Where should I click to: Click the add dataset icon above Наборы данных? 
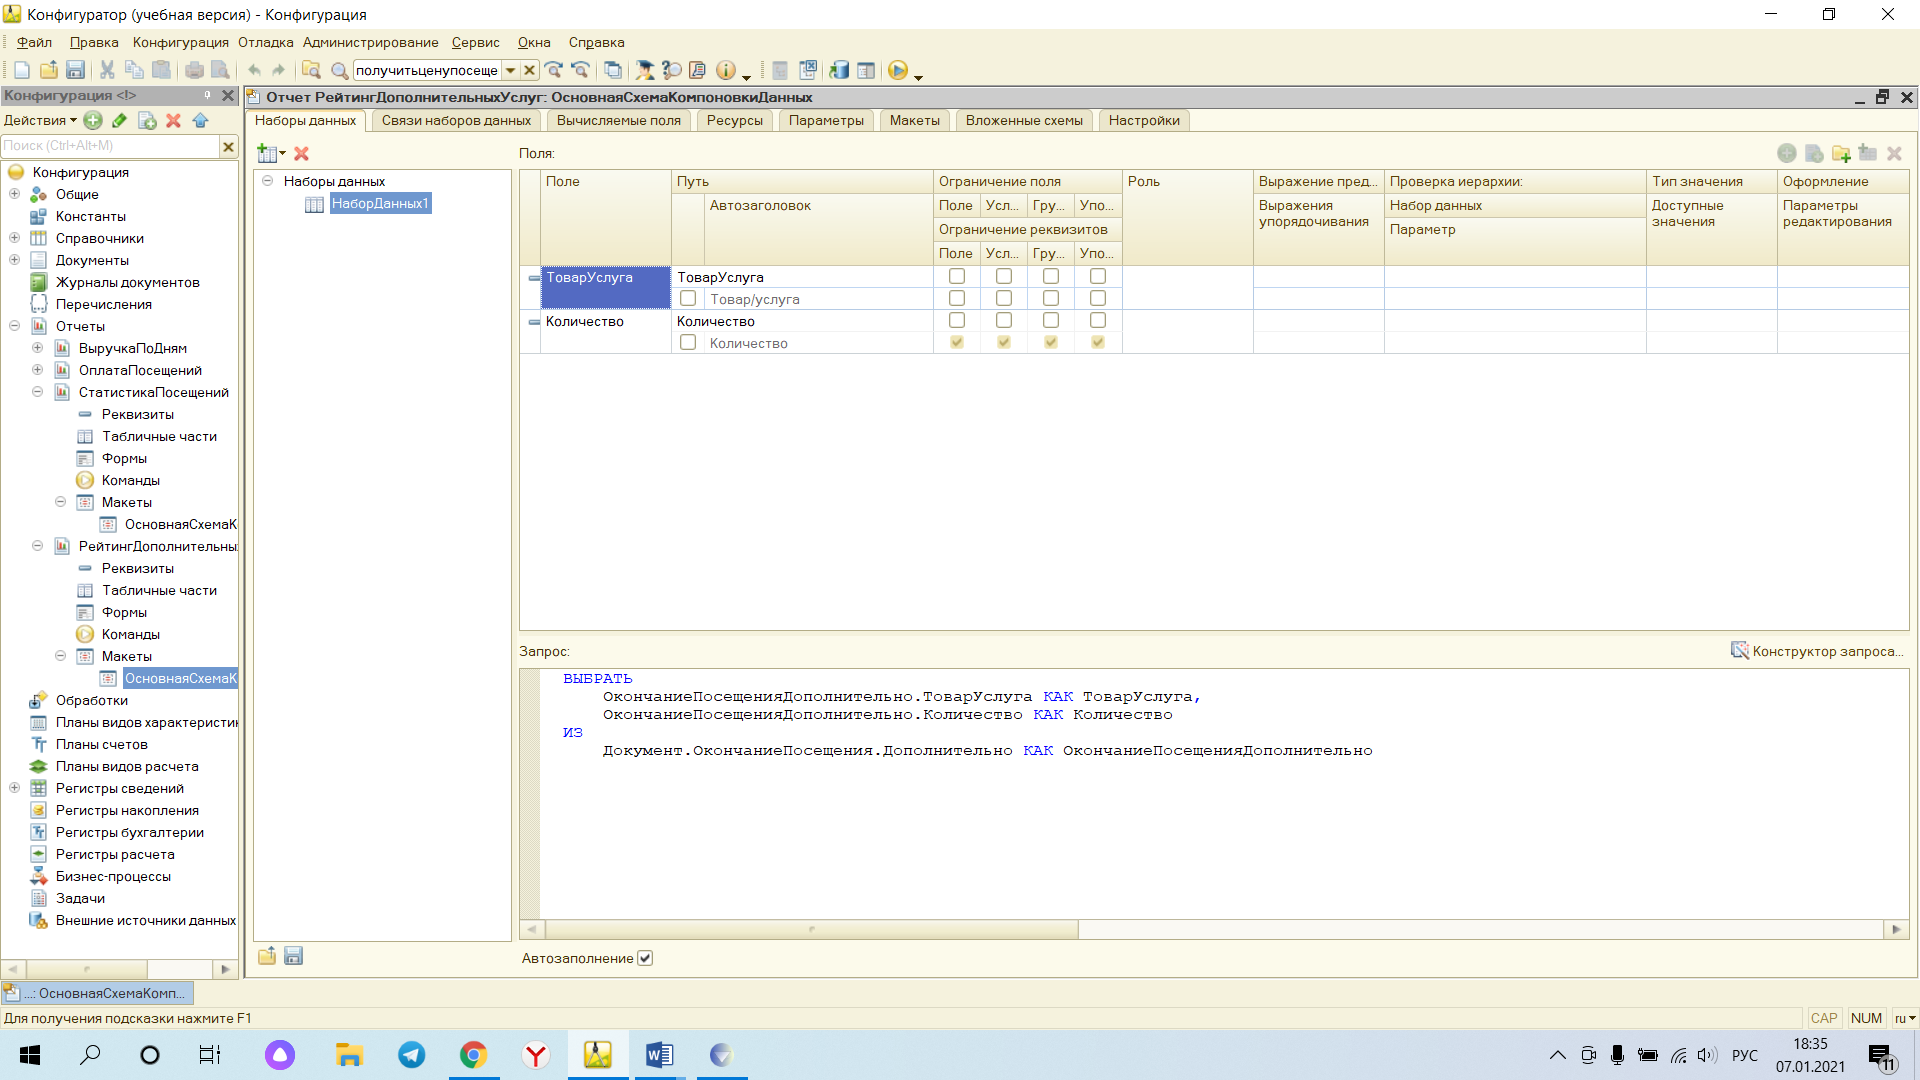(268, 153)
